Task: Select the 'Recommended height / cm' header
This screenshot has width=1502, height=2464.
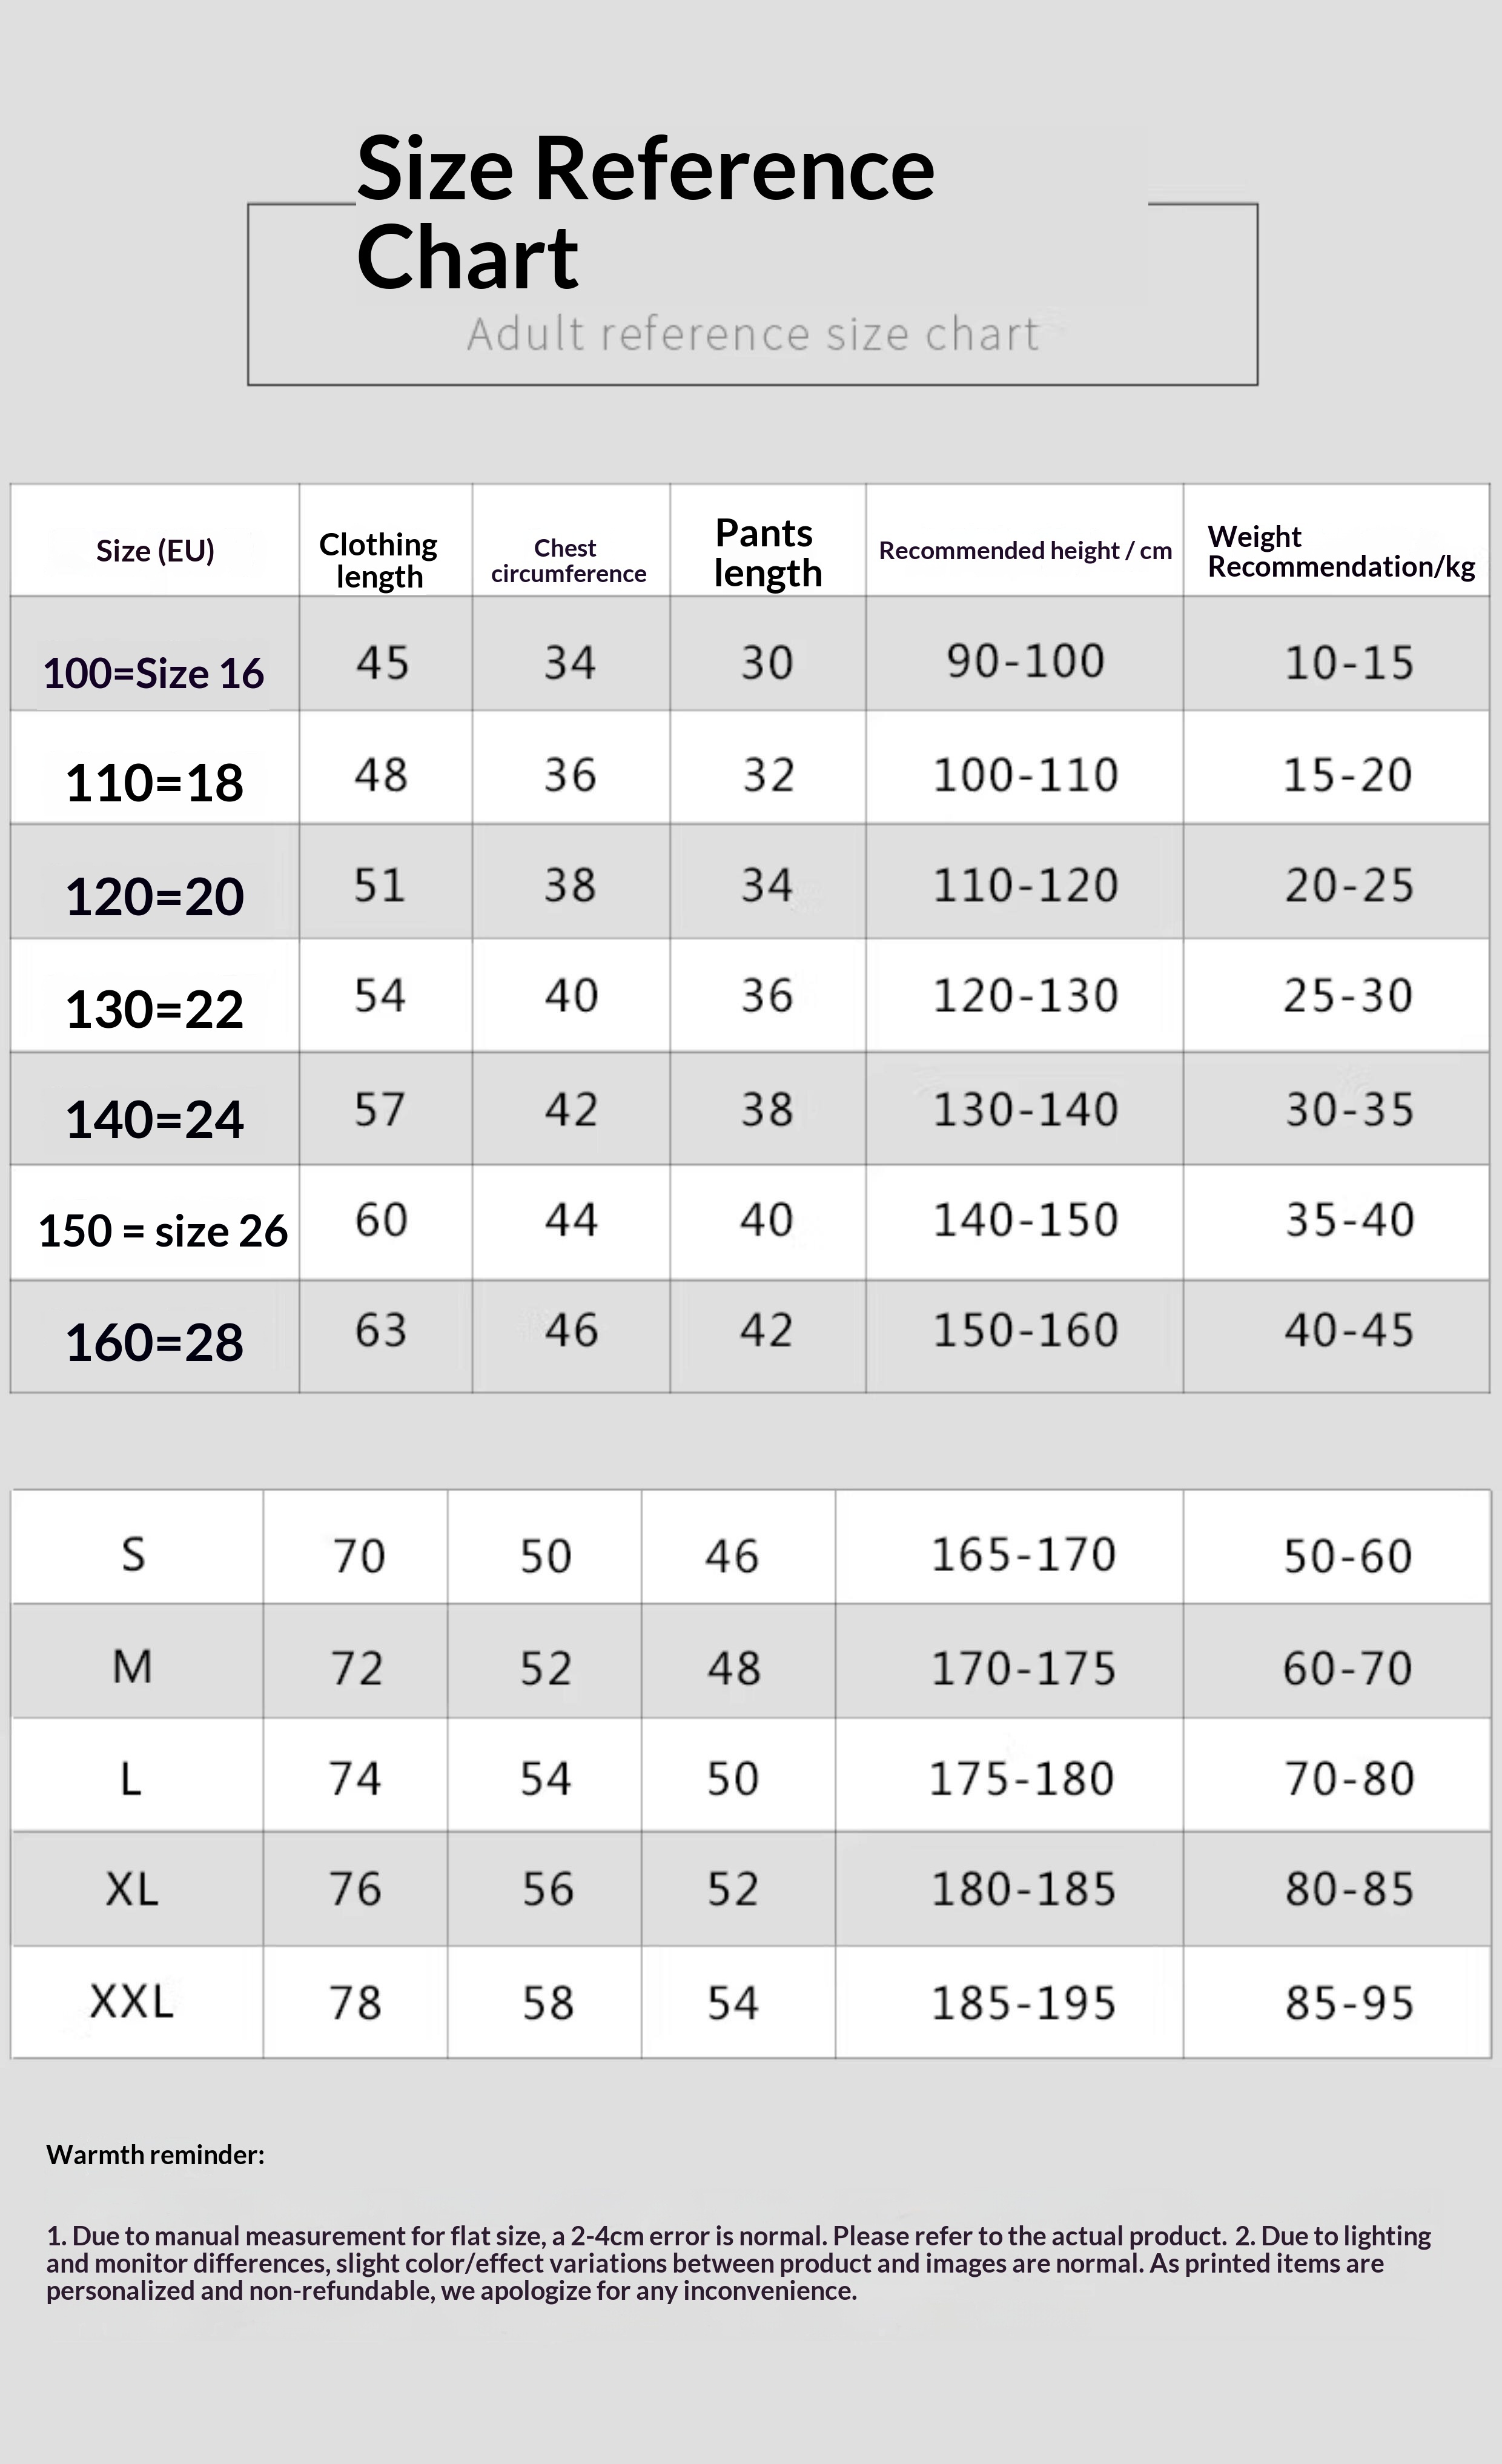Action: click(x=1025, y=550)
